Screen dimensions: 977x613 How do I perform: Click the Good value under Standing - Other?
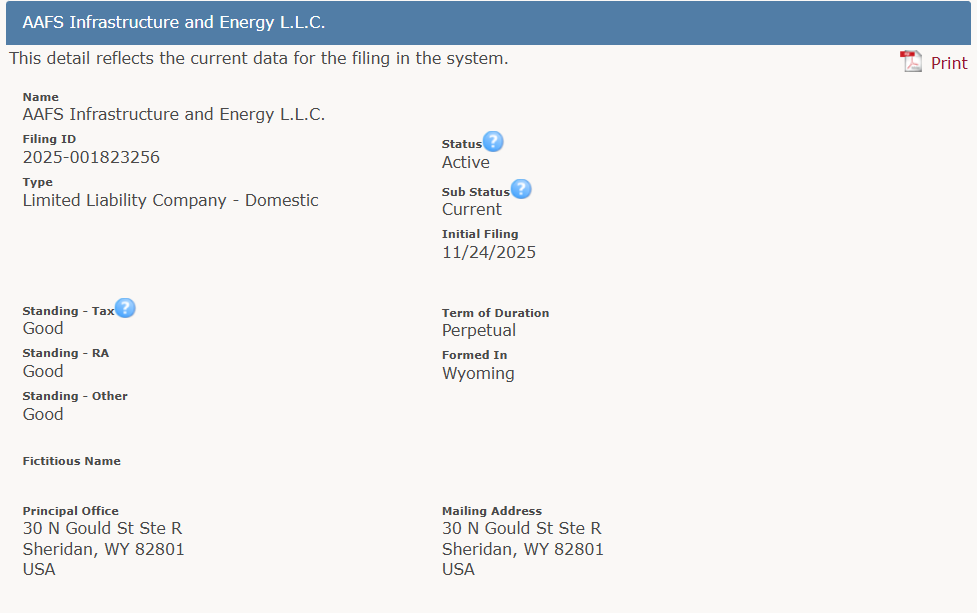click(x=43, y=414)
